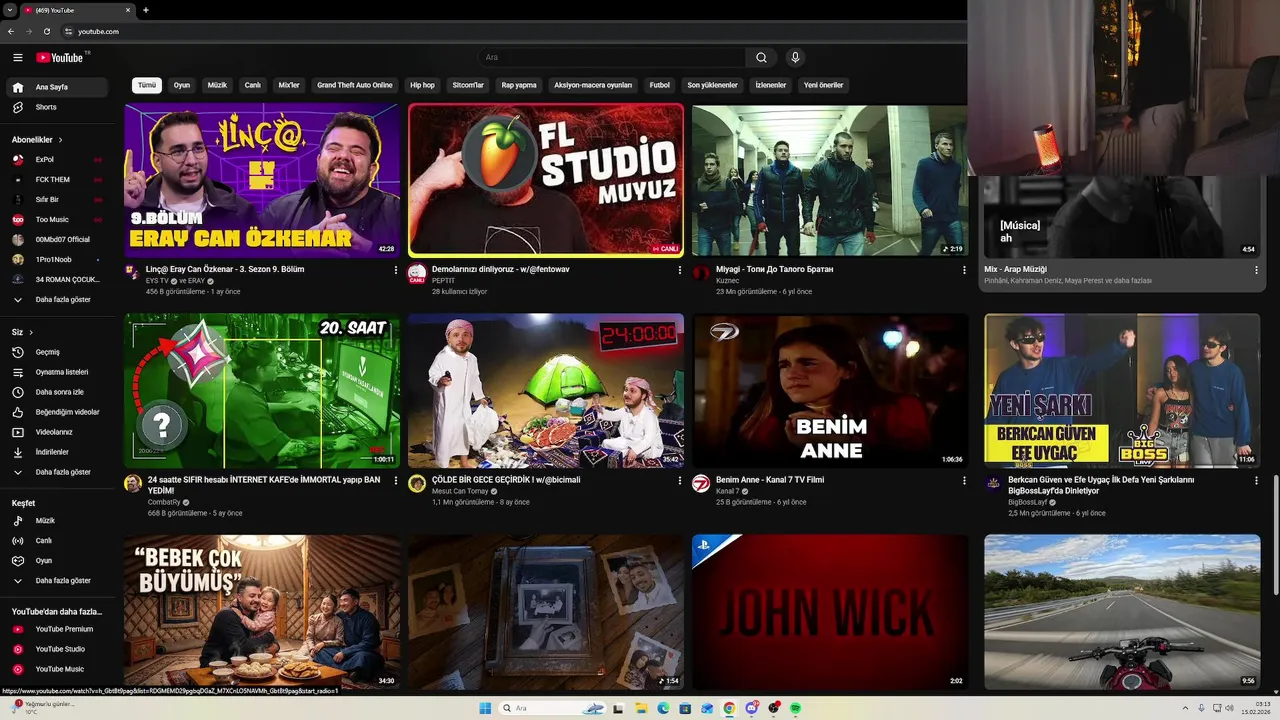Select the Yeni öneriler chip

click(824, 85)
